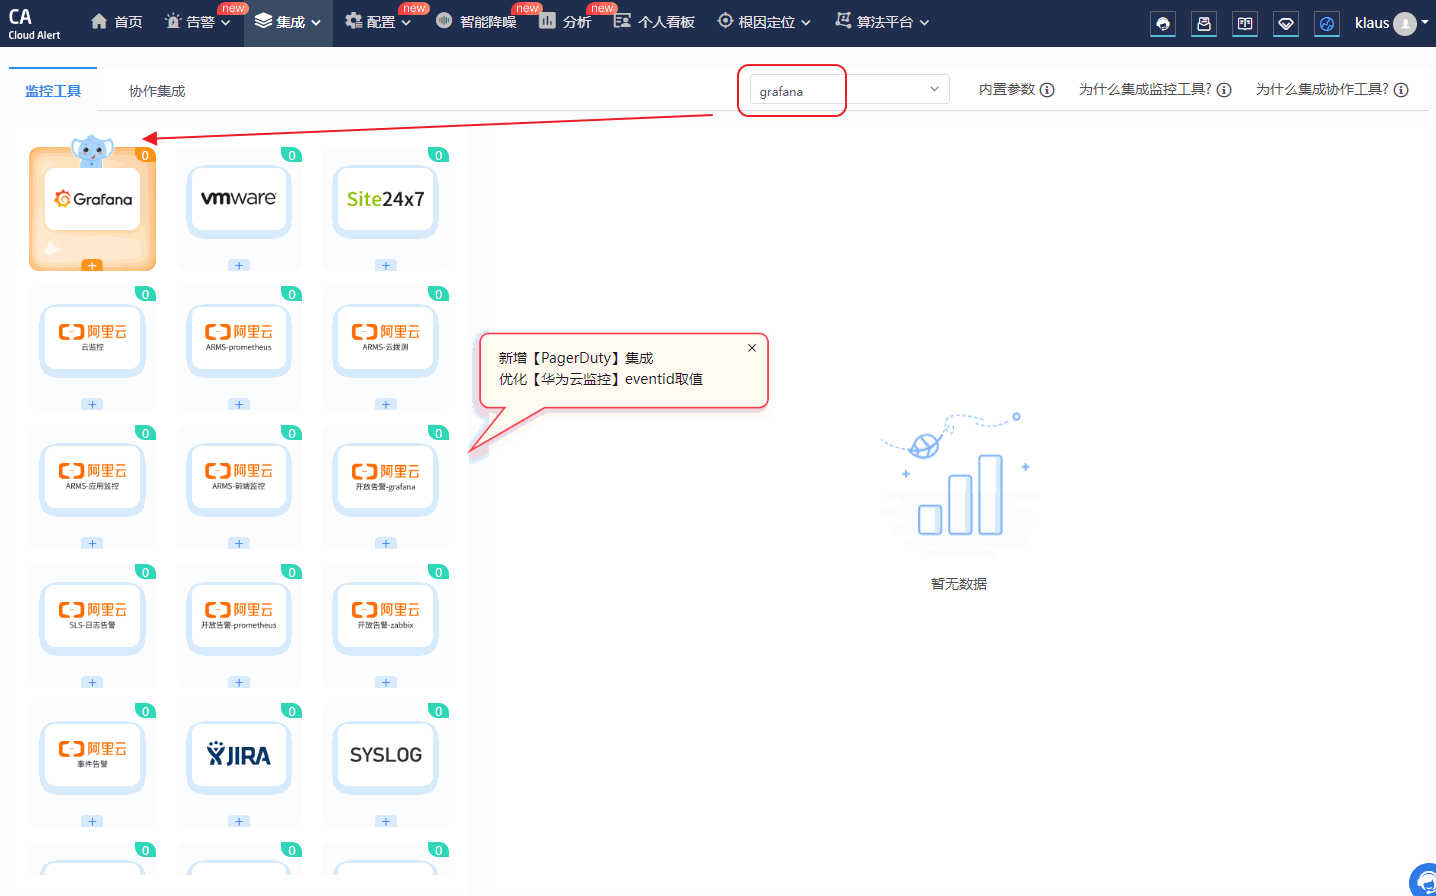The width and height of the screenshot is (1436, 896).
Task: Close the PagerDuty update tooltip
Action: point(752,348)
